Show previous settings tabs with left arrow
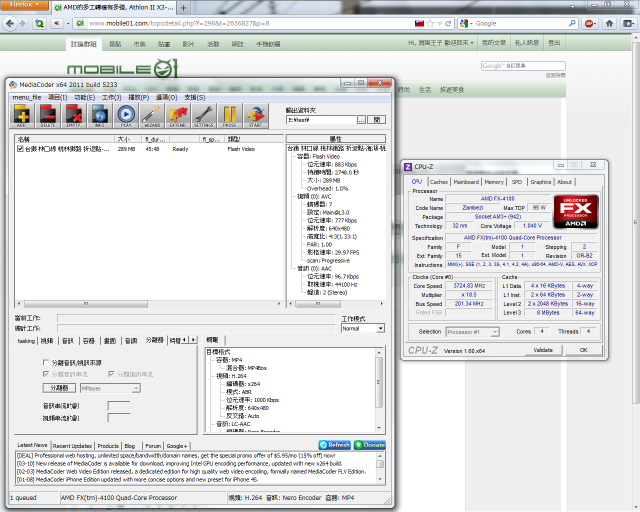This screenshot has width=640, height=512. click(x=184, y=340)
